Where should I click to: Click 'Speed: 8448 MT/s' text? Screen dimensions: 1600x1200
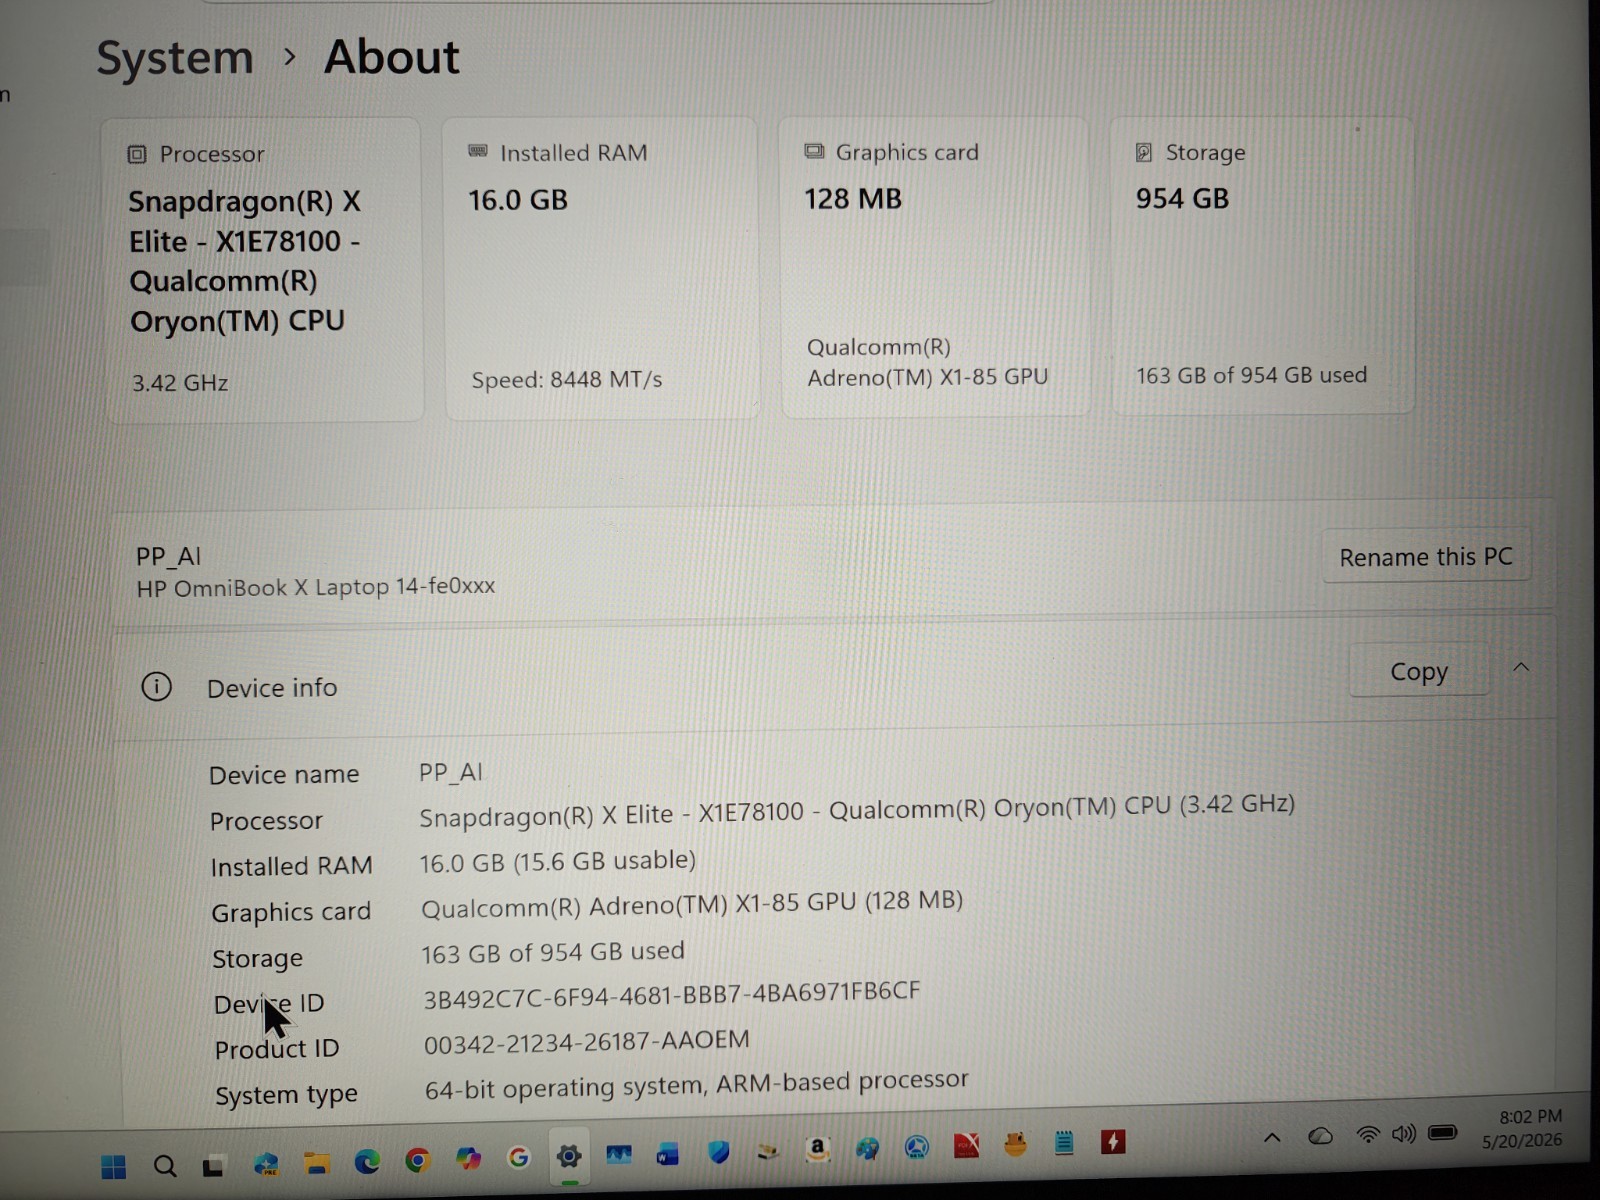(567, 380)
